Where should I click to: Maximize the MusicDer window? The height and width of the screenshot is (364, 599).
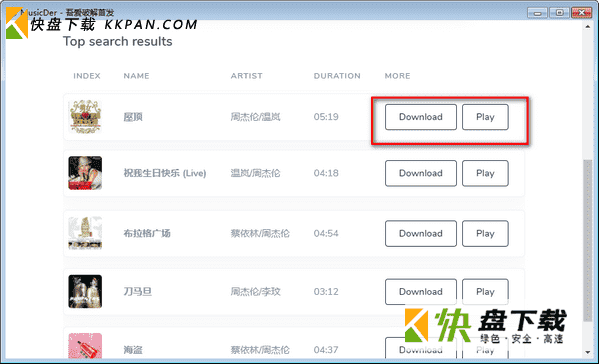(x=559, y=13)
